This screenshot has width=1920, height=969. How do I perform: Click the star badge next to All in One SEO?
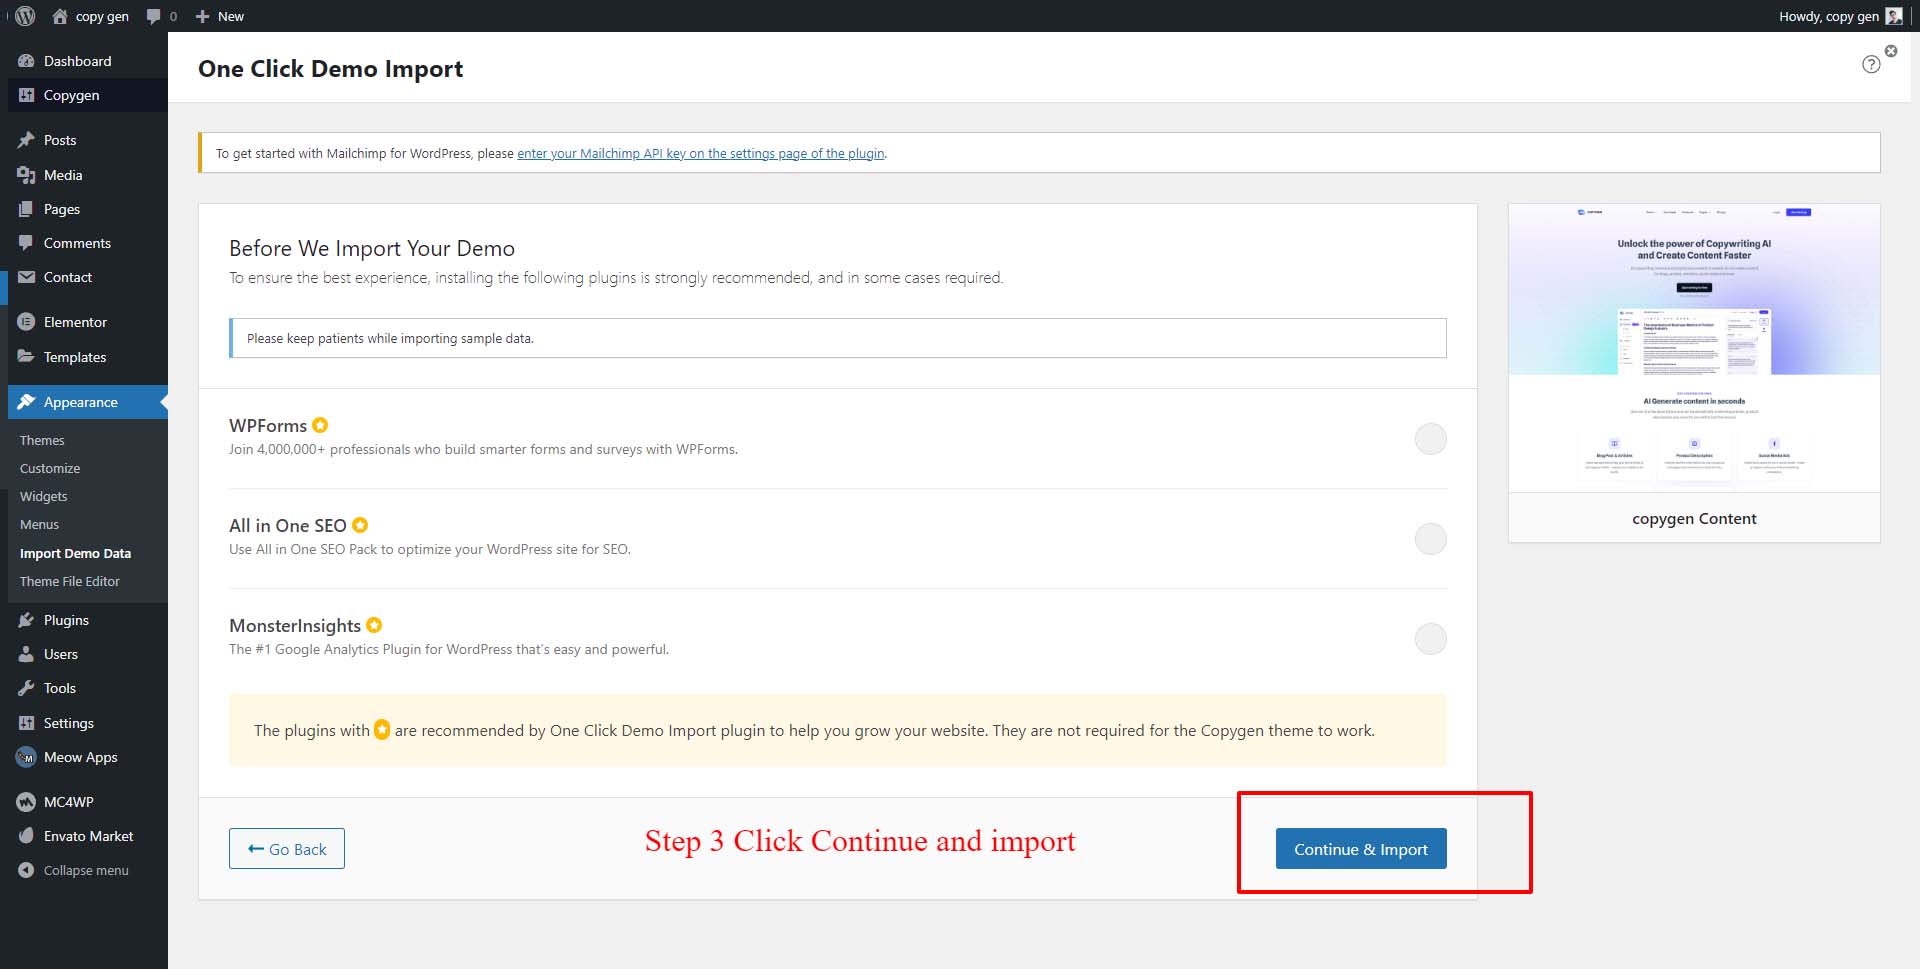[x=360, y=525]
